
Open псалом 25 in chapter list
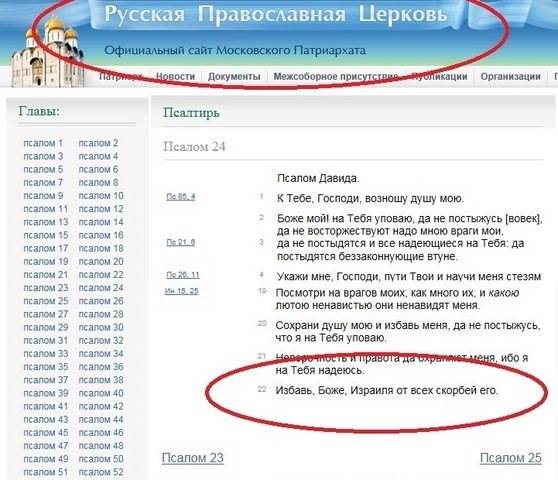tap(46, 301)
